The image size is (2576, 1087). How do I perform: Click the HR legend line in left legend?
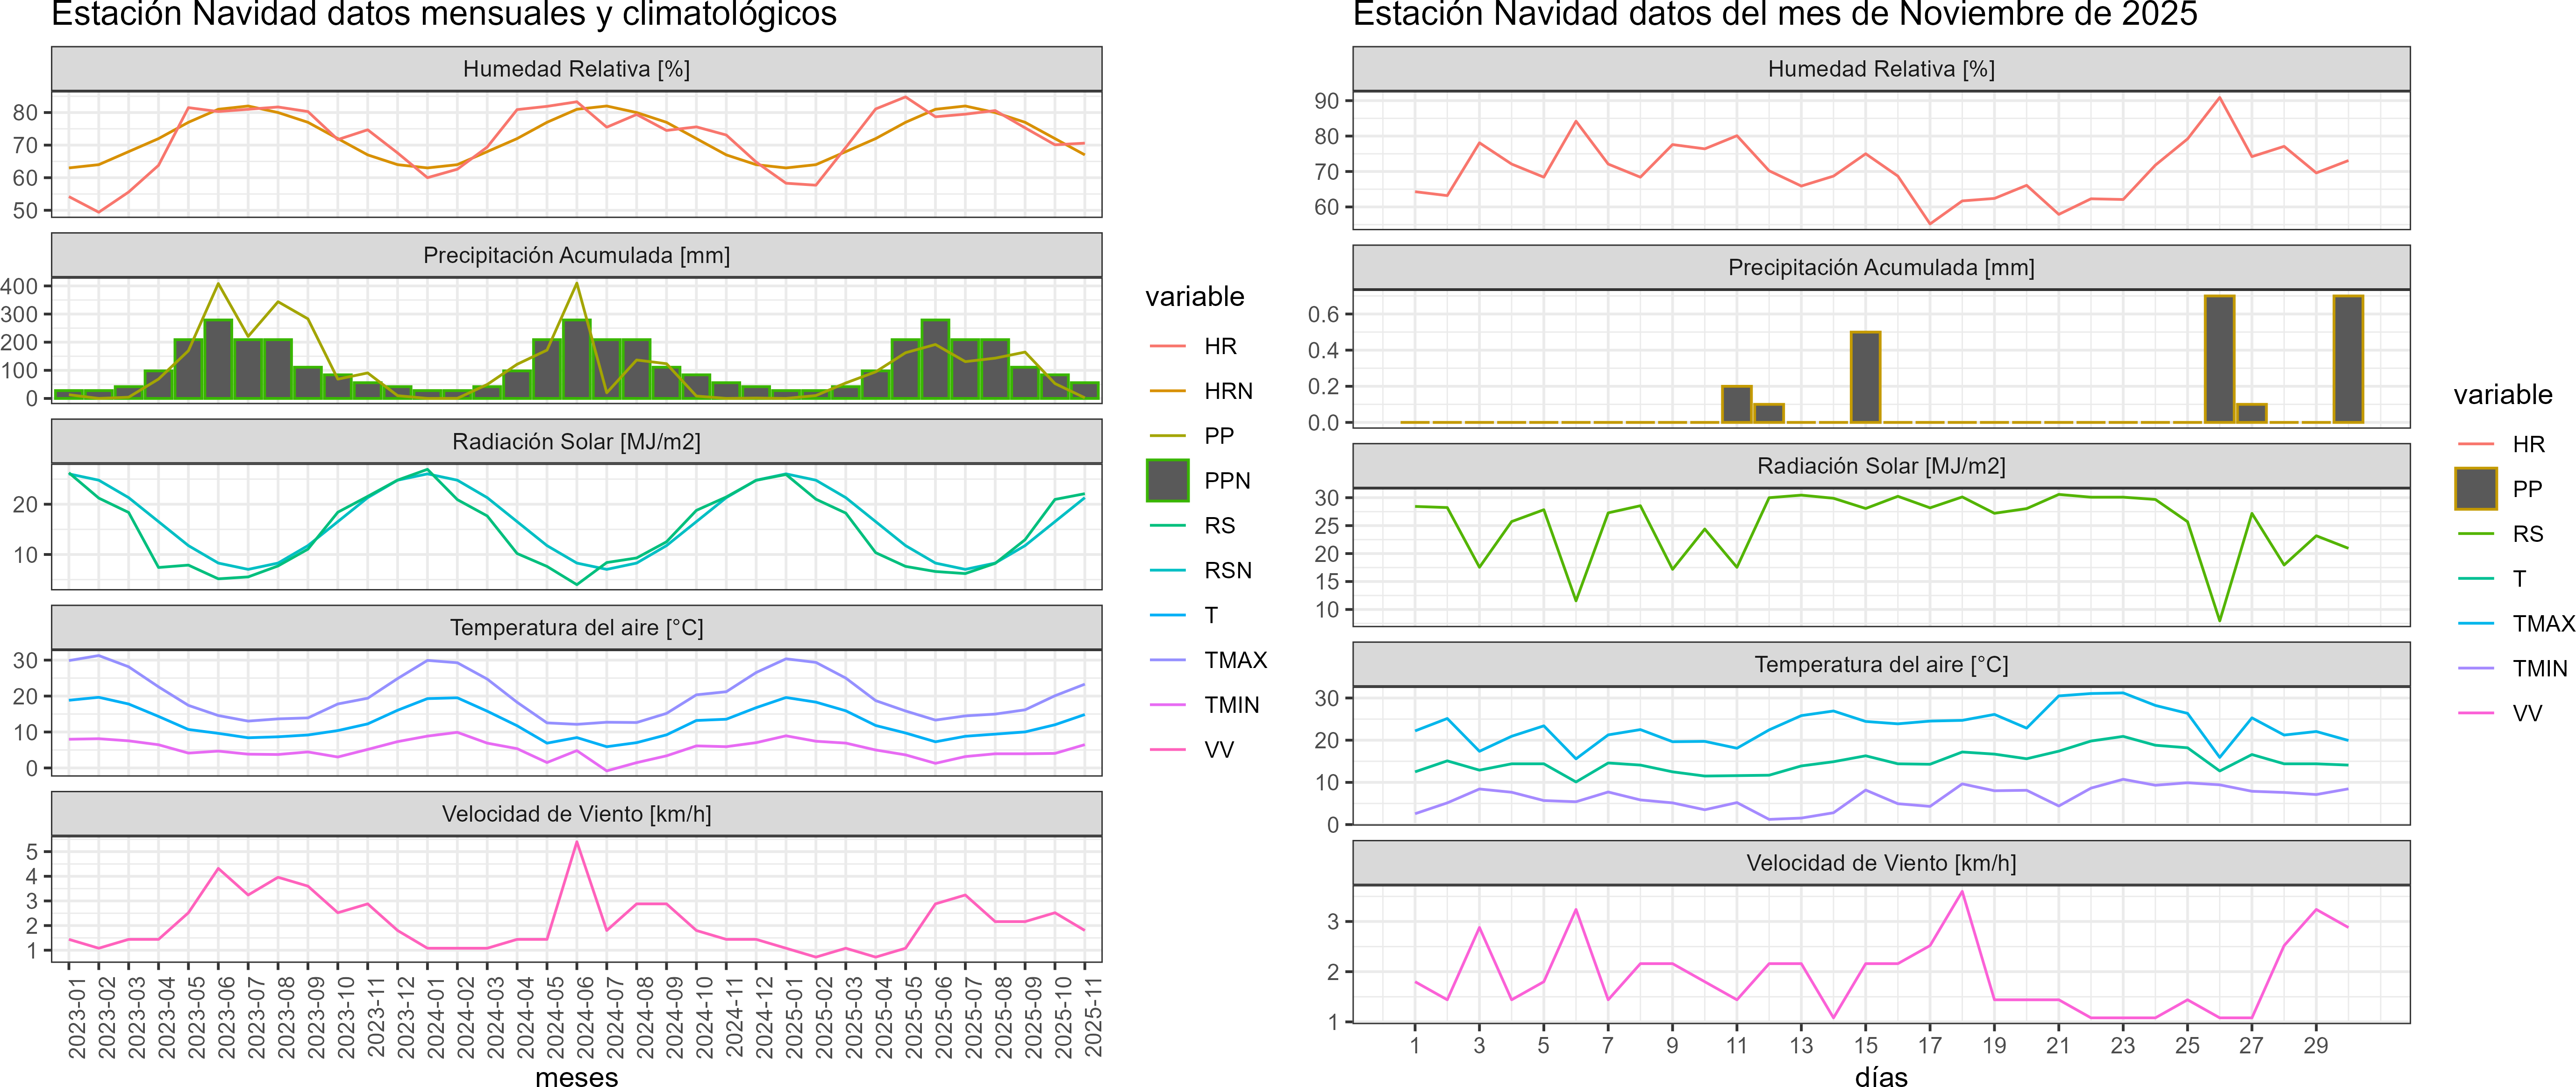click(x=1167, y=346)
